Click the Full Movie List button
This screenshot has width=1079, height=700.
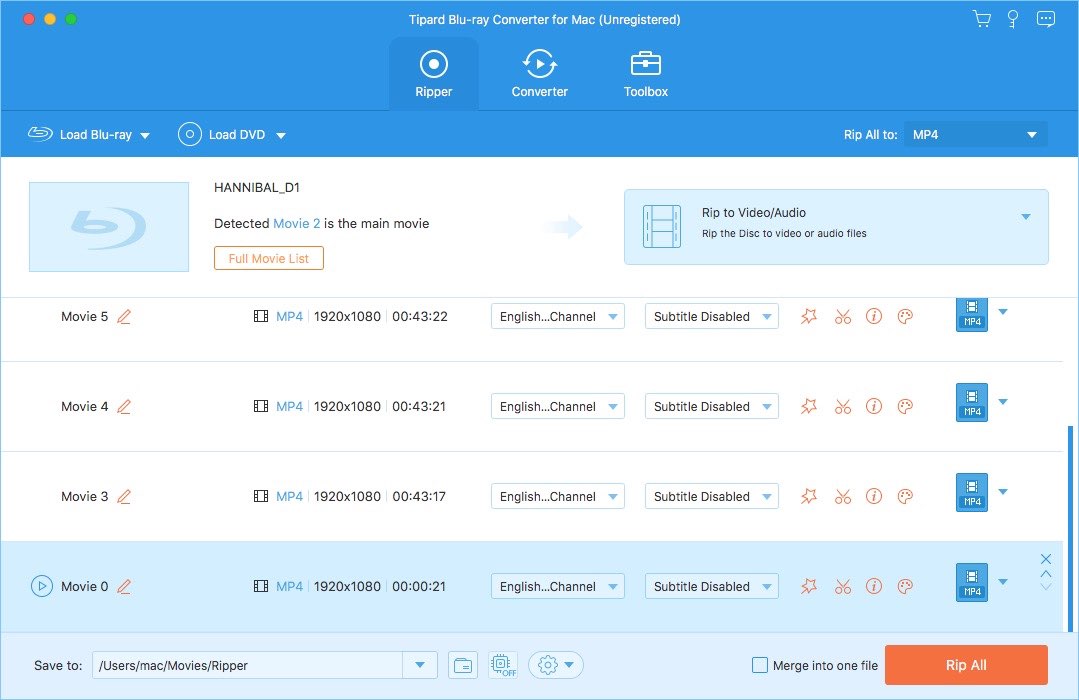[x=268, y=258]
